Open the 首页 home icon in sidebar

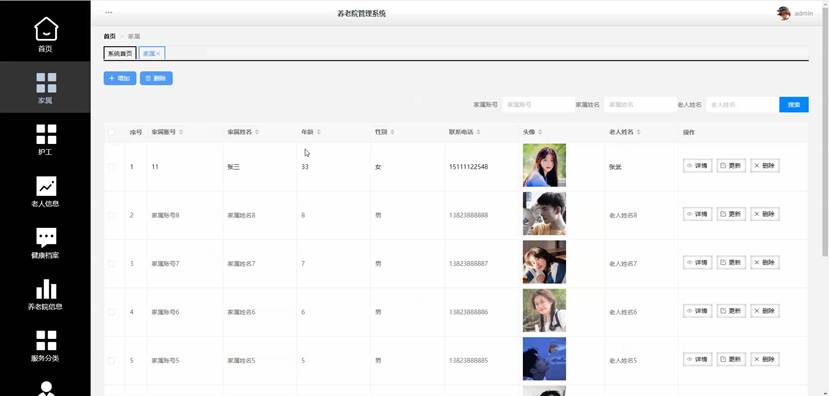coord(46,29)
